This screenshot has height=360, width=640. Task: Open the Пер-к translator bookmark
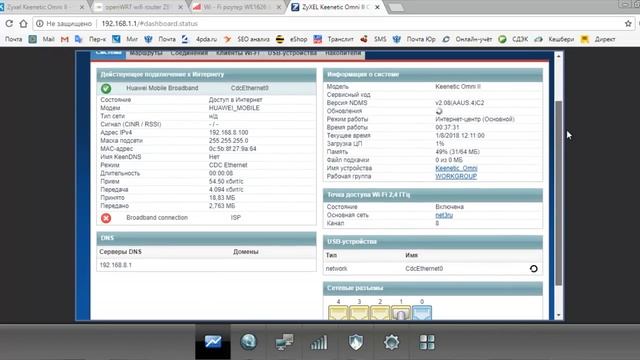pyautogui.click(x=91, y=39)
